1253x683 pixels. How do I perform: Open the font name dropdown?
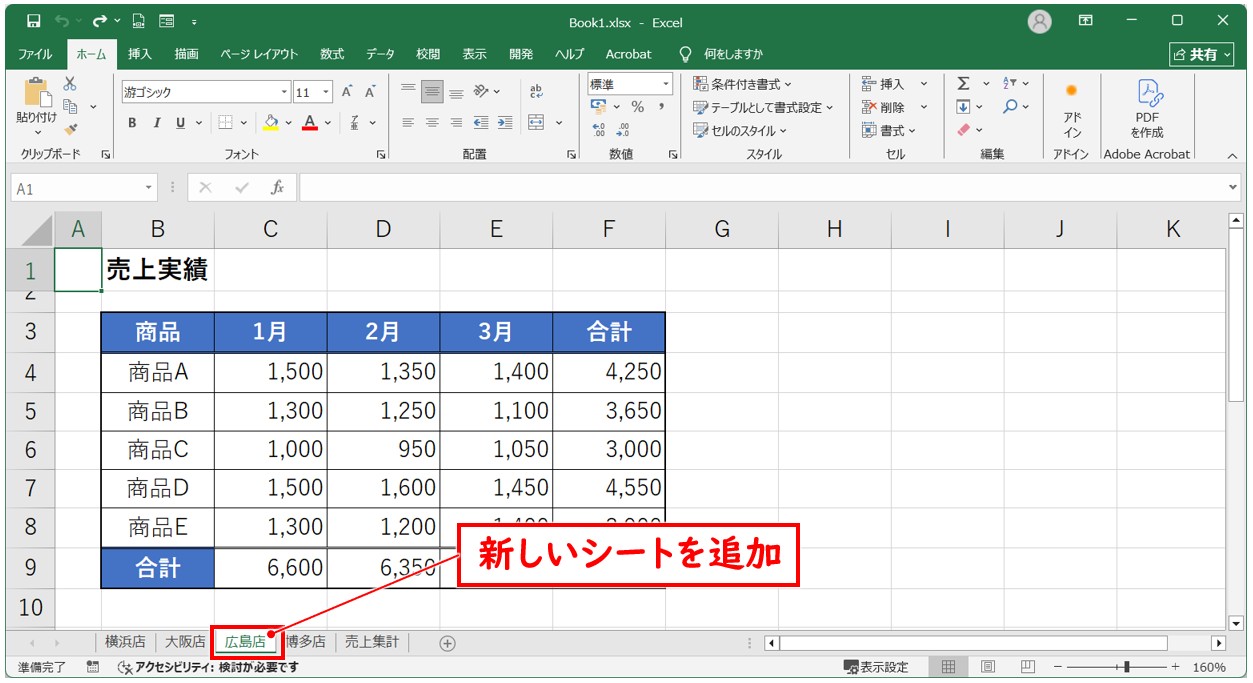coord(284,93)
